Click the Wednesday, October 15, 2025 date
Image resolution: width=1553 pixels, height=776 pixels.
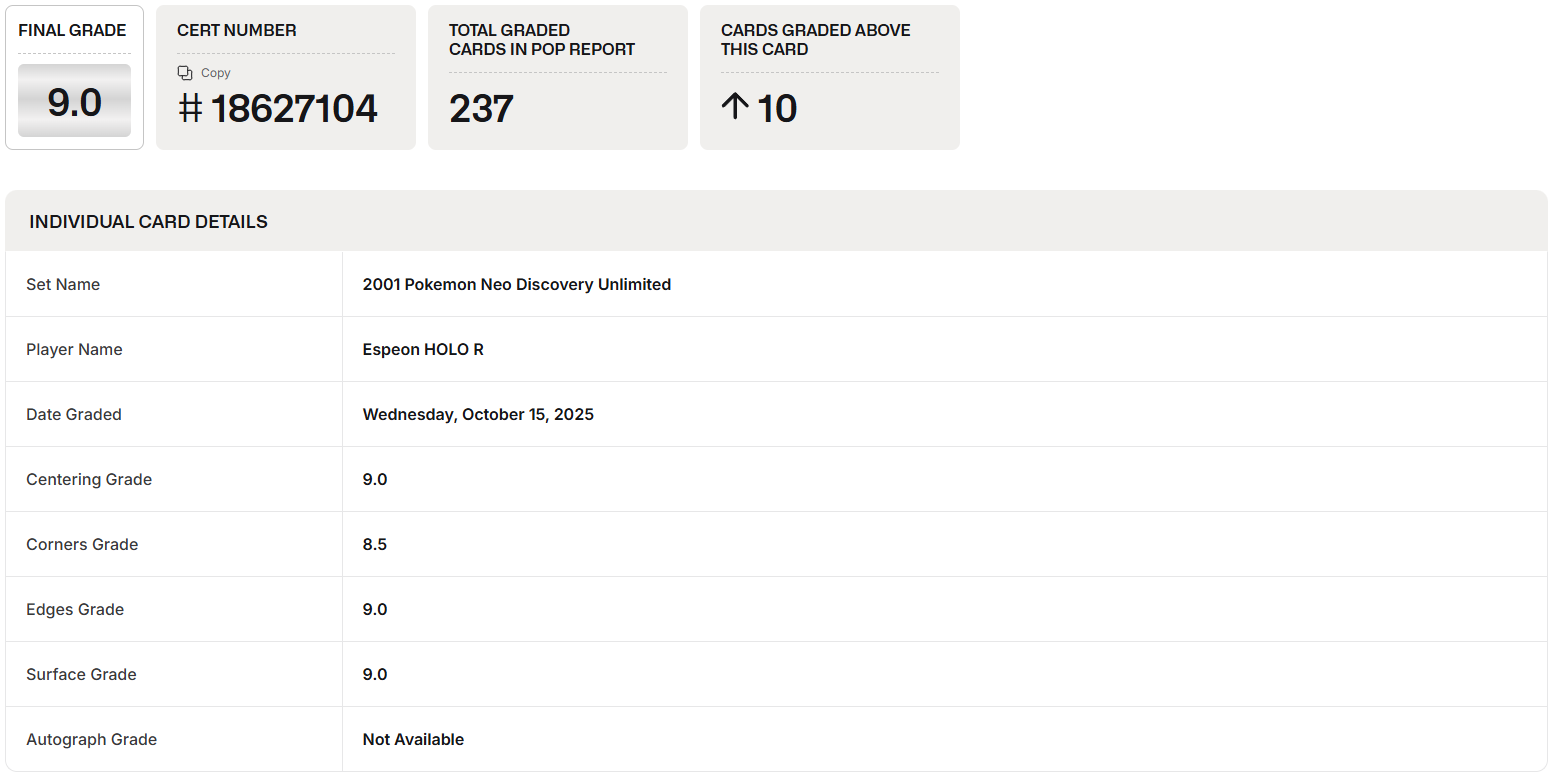tap(478, 415)
